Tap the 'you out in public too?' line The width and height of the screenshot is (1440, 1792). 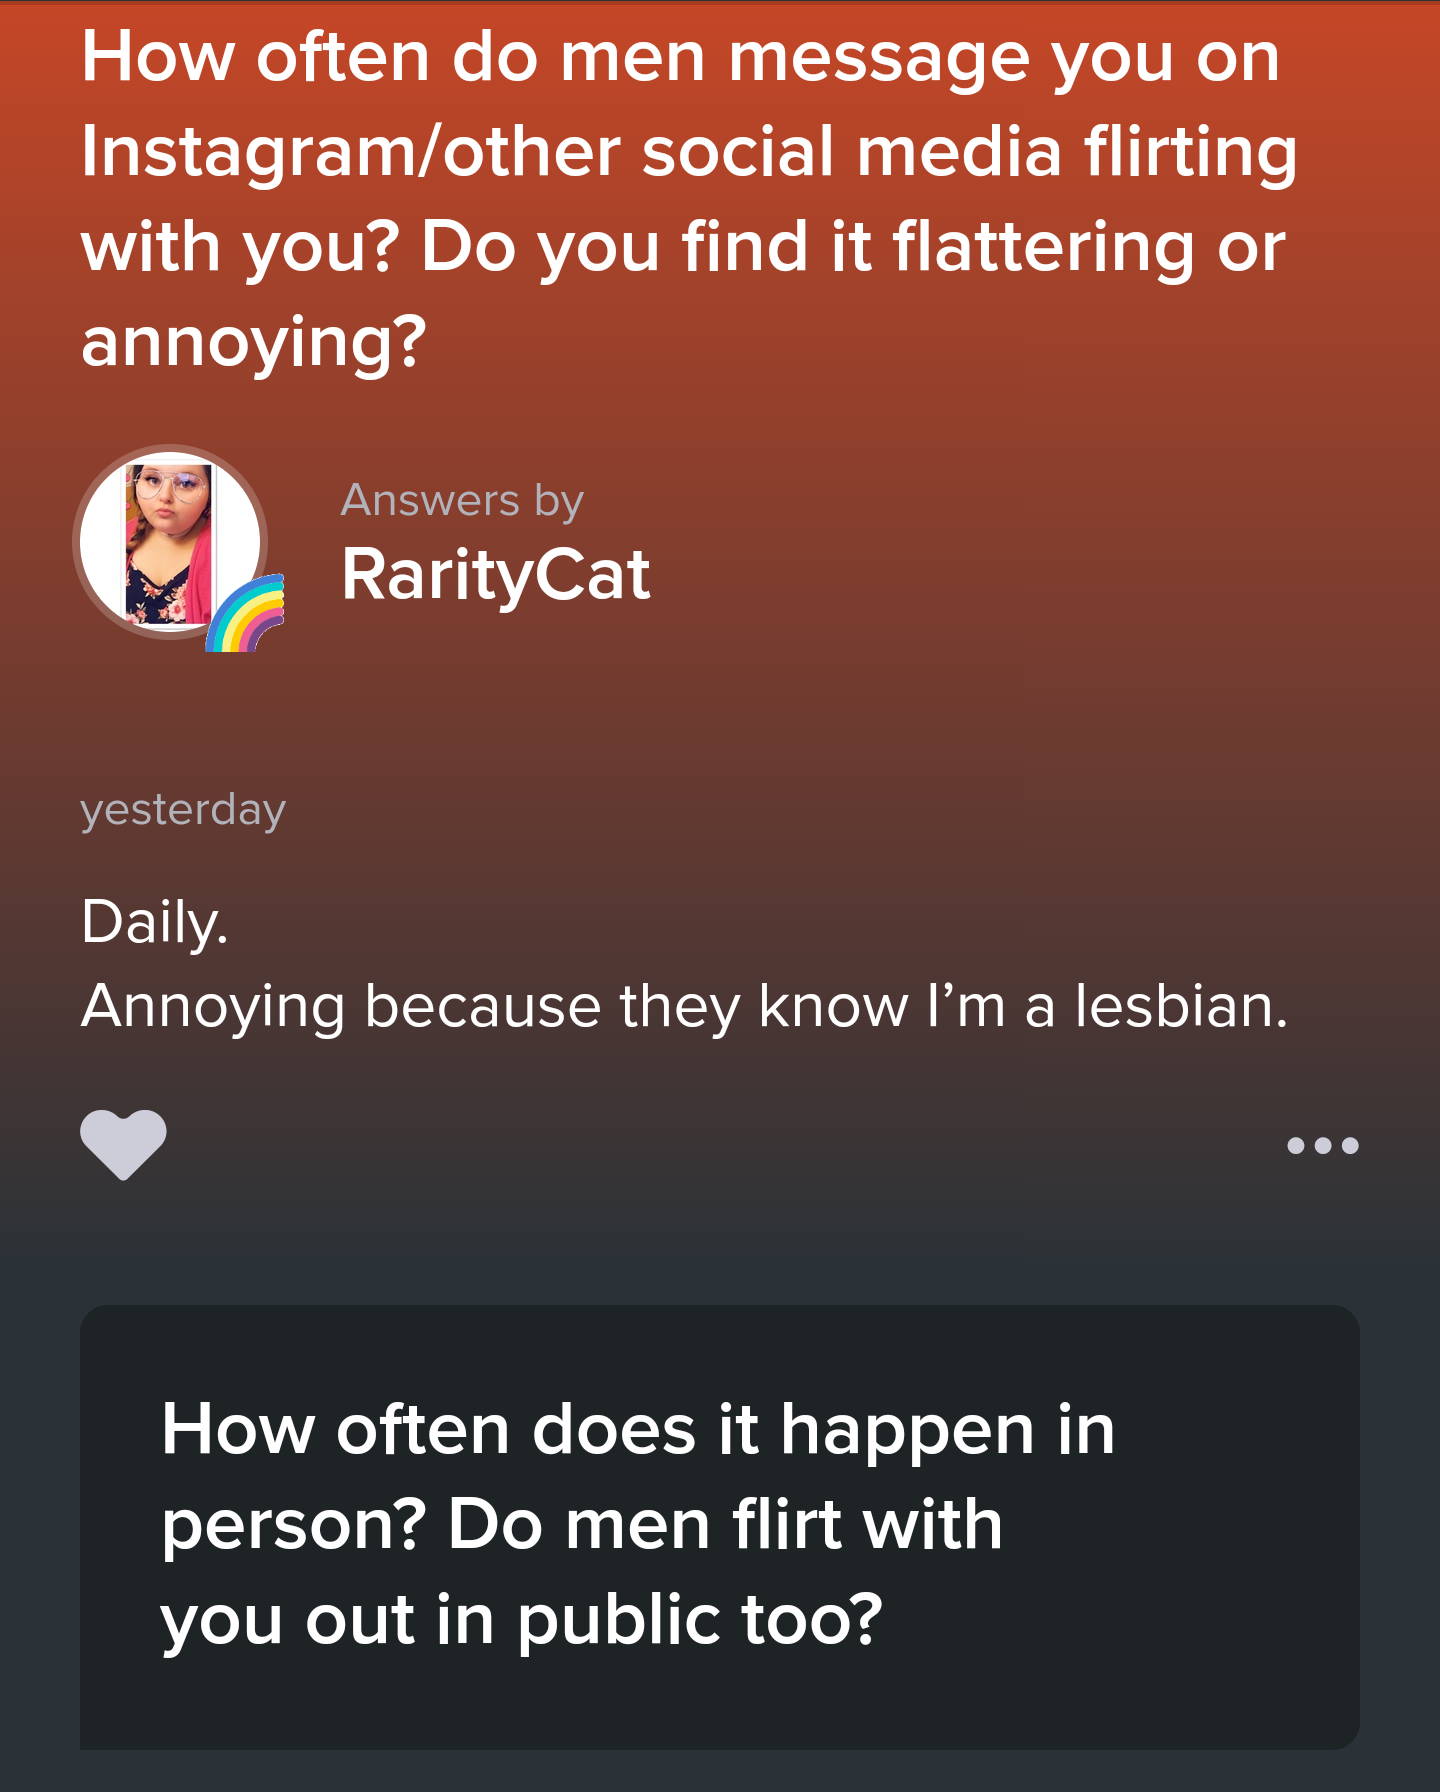pyautogui.click(x=522, y=1619)
